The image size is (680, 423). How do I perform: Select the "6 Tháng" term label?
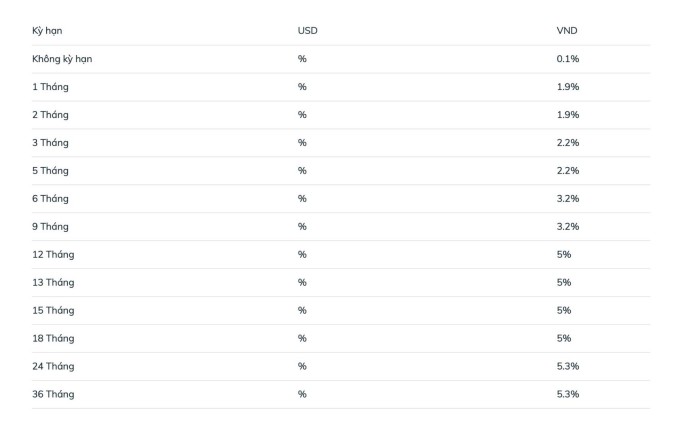click(50, 199)
